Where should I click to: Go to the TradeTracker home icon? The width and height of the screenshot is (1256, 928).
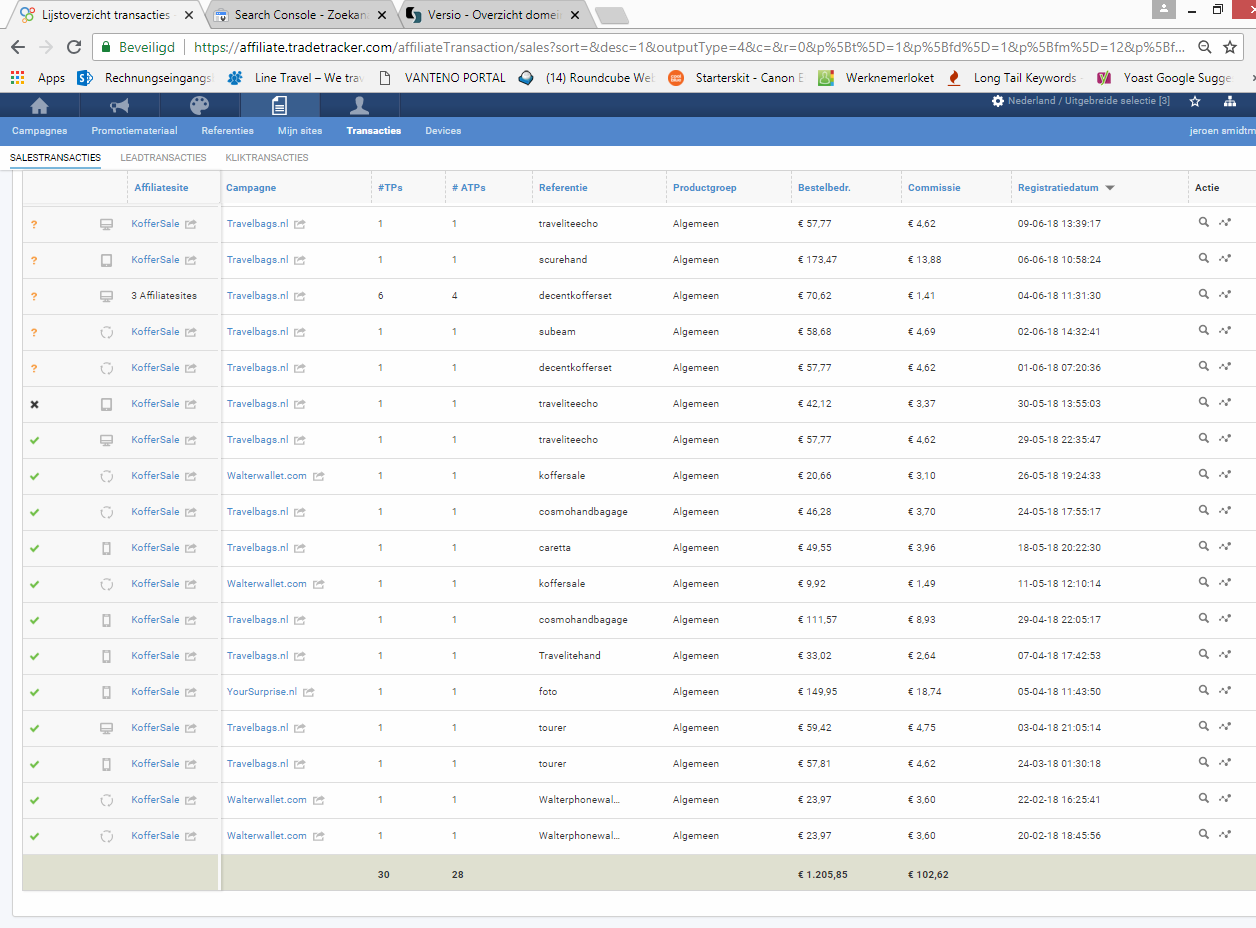click(x=40, y=105)
